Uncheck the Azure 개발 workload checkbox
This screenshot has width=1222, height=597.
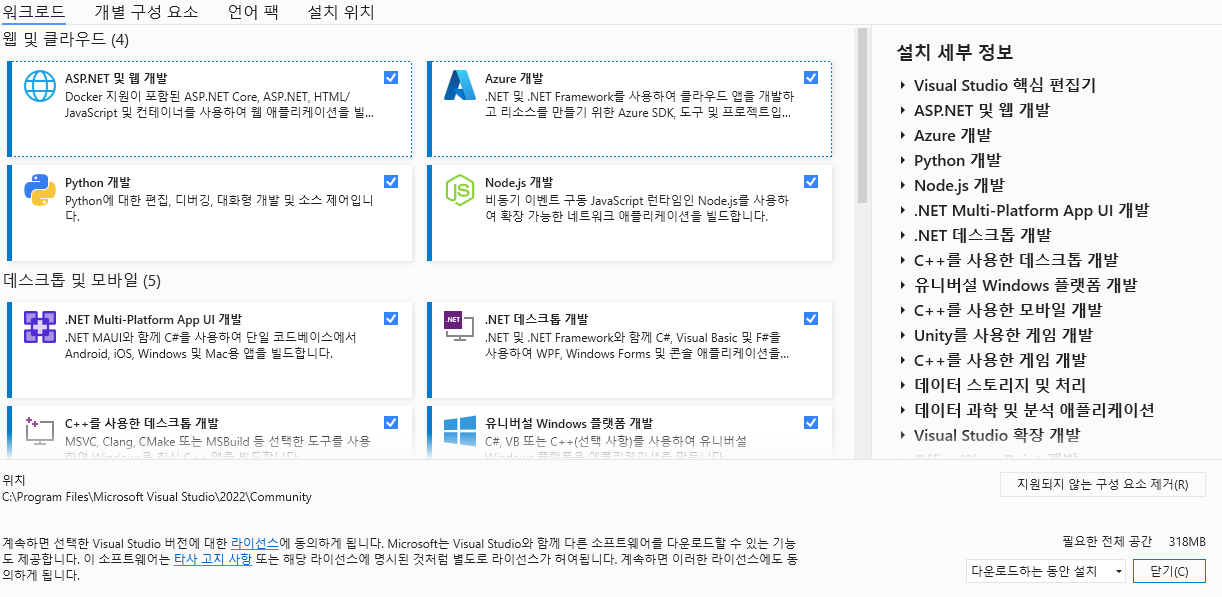(811, 77)
